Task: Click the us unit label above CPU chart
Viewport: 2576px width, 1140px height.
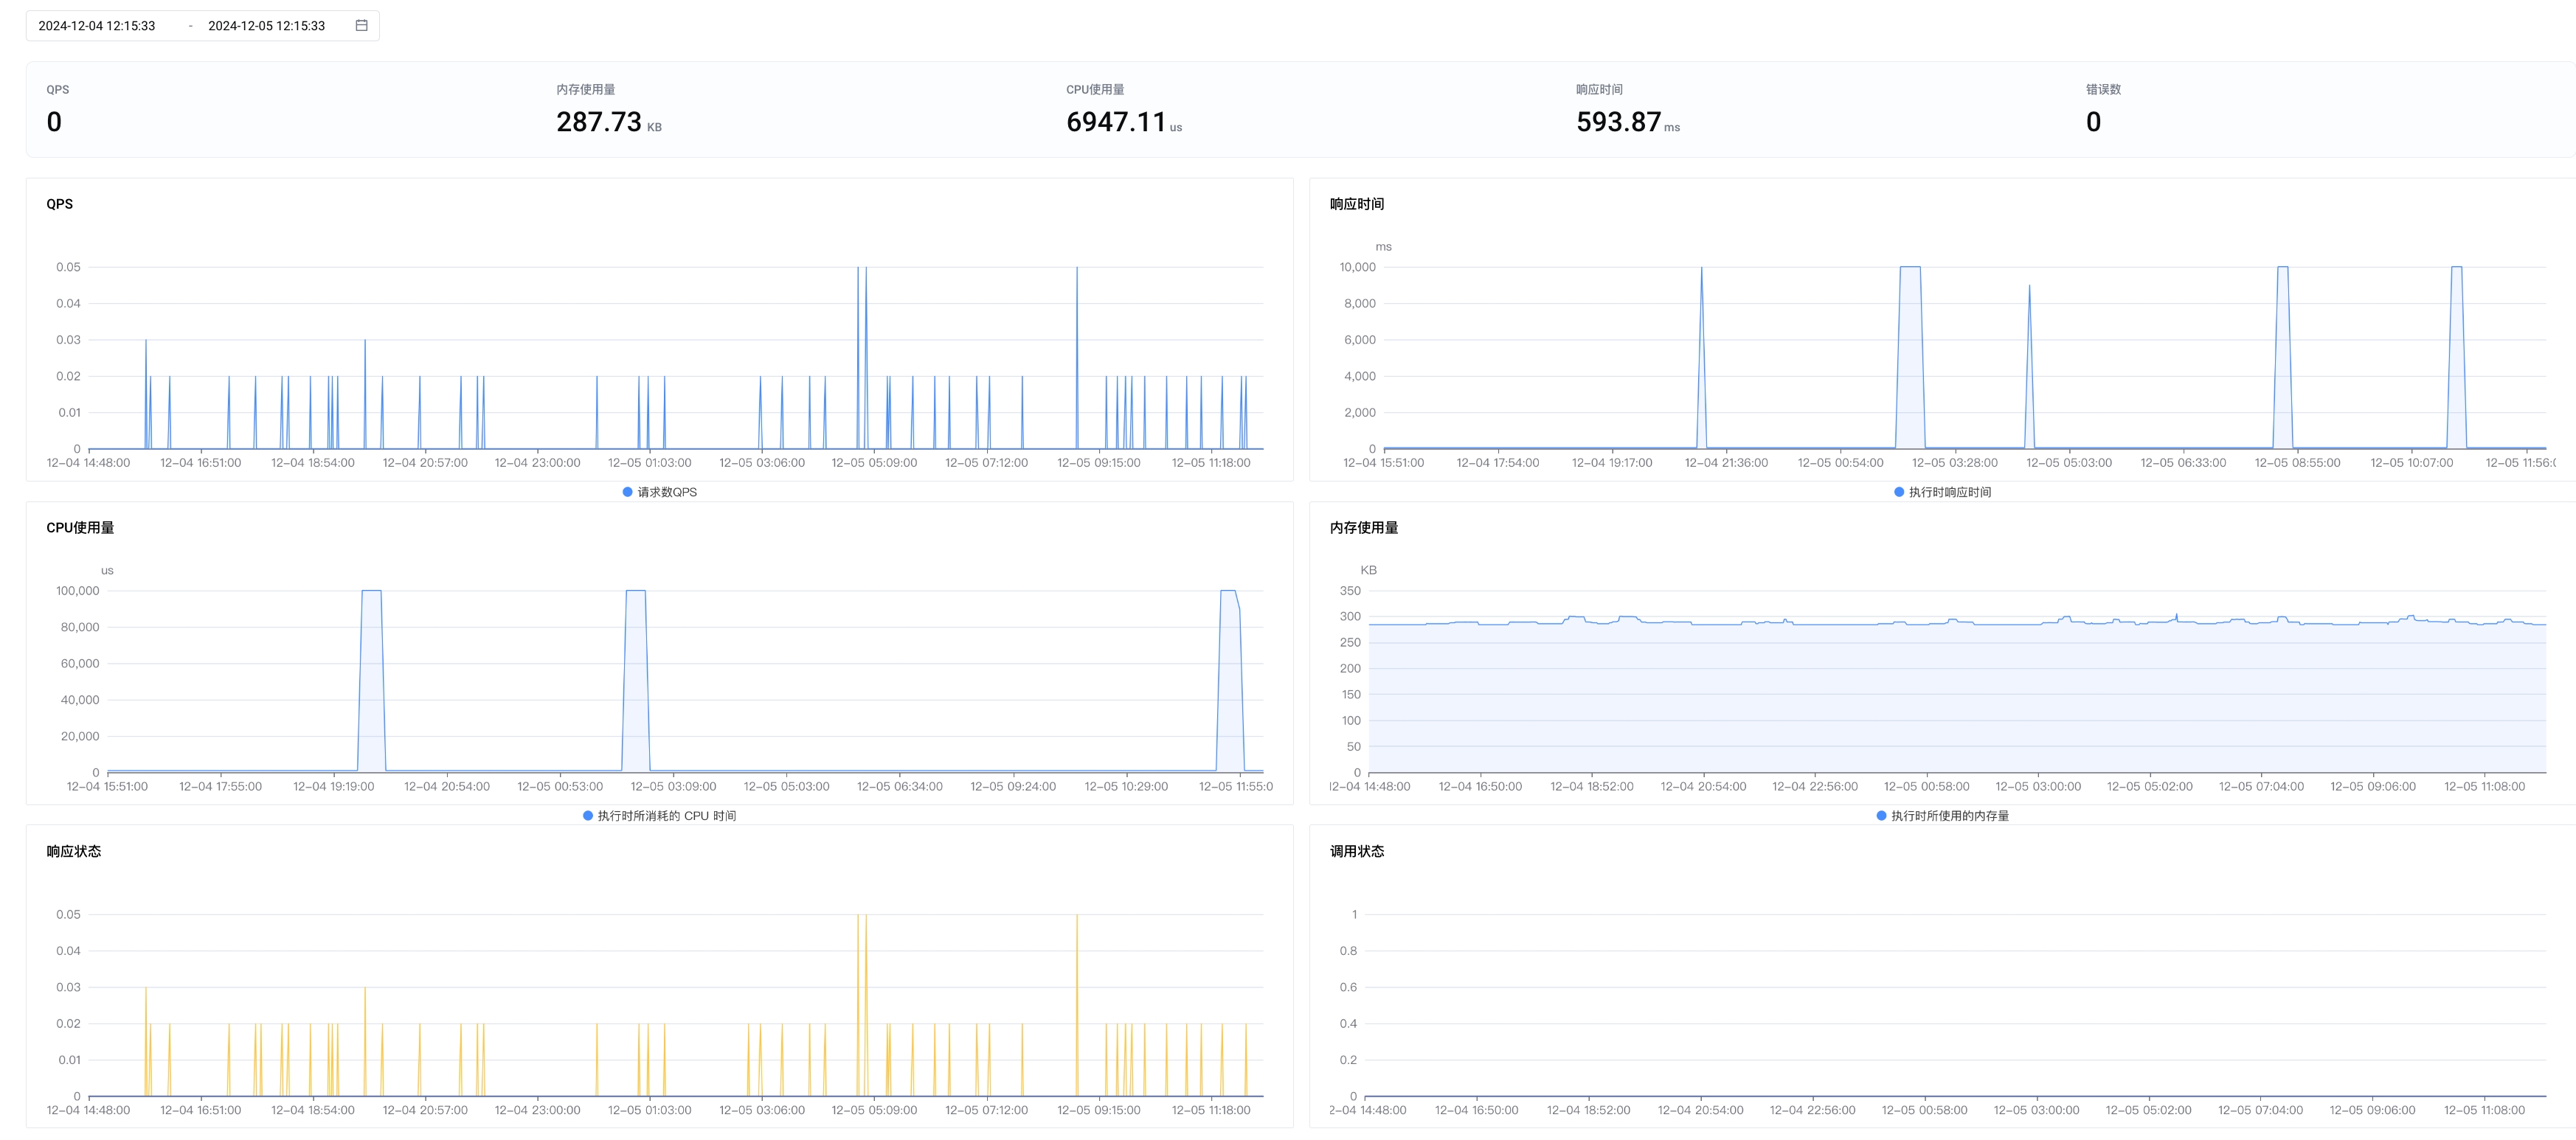Action: click(107, 571)
